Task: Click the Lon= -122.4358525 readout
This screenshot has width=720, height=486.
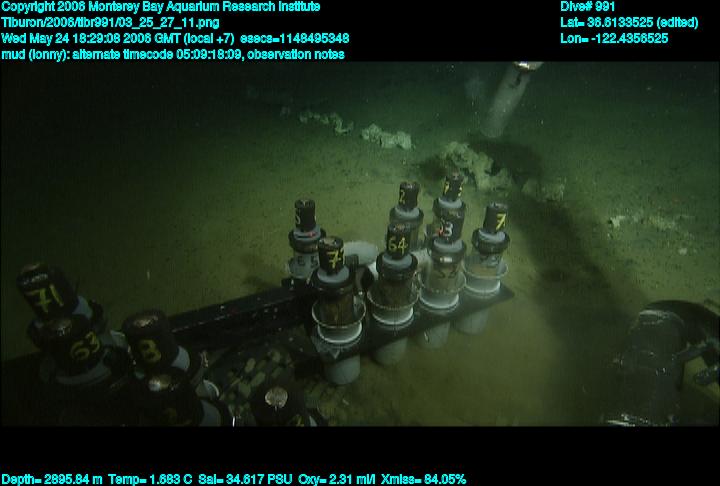Action: click(614, 38)
